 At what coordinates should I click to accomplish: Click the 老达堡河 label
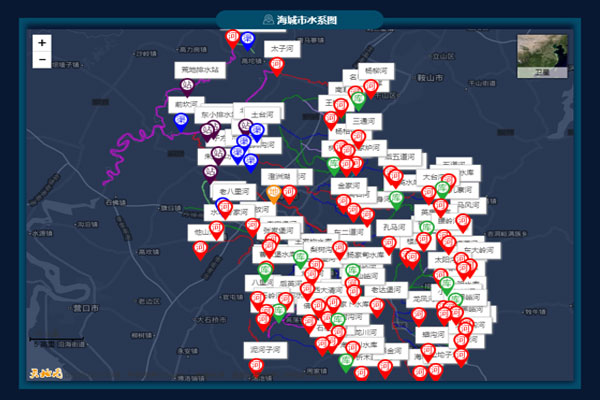tap(386, 290)
